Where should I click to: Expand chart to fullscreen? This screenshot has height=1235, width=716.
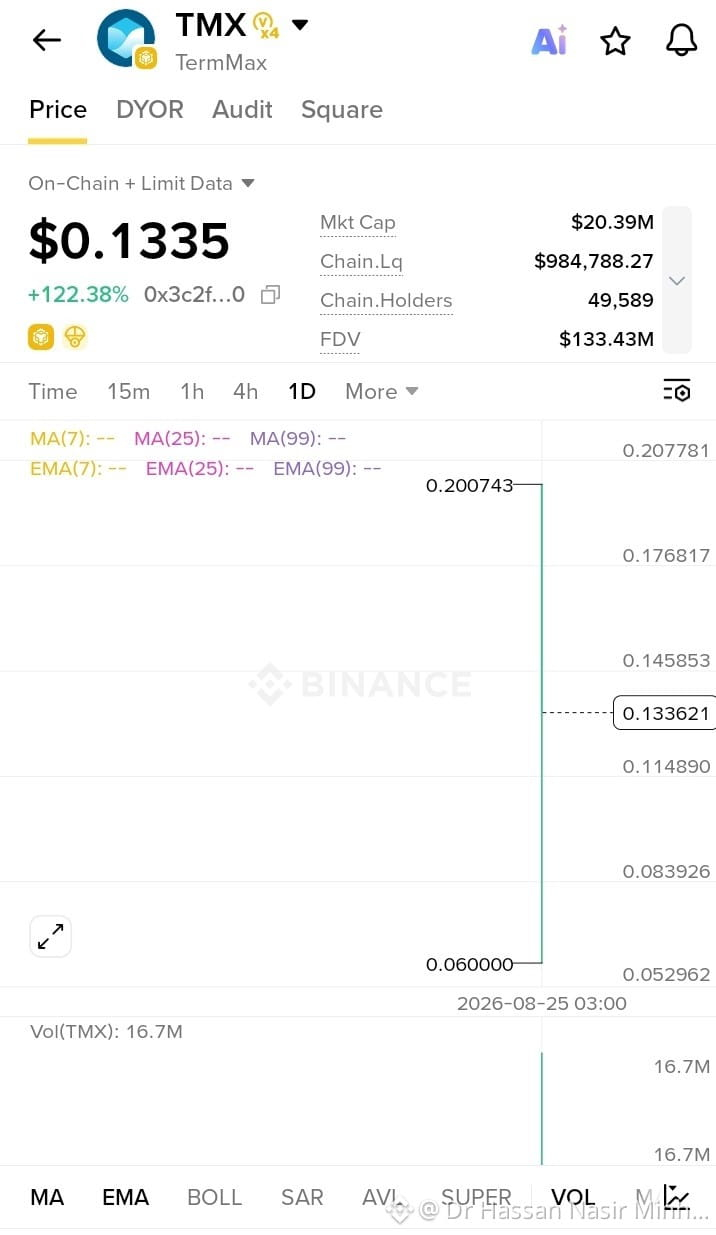click(x=50, y=937)
